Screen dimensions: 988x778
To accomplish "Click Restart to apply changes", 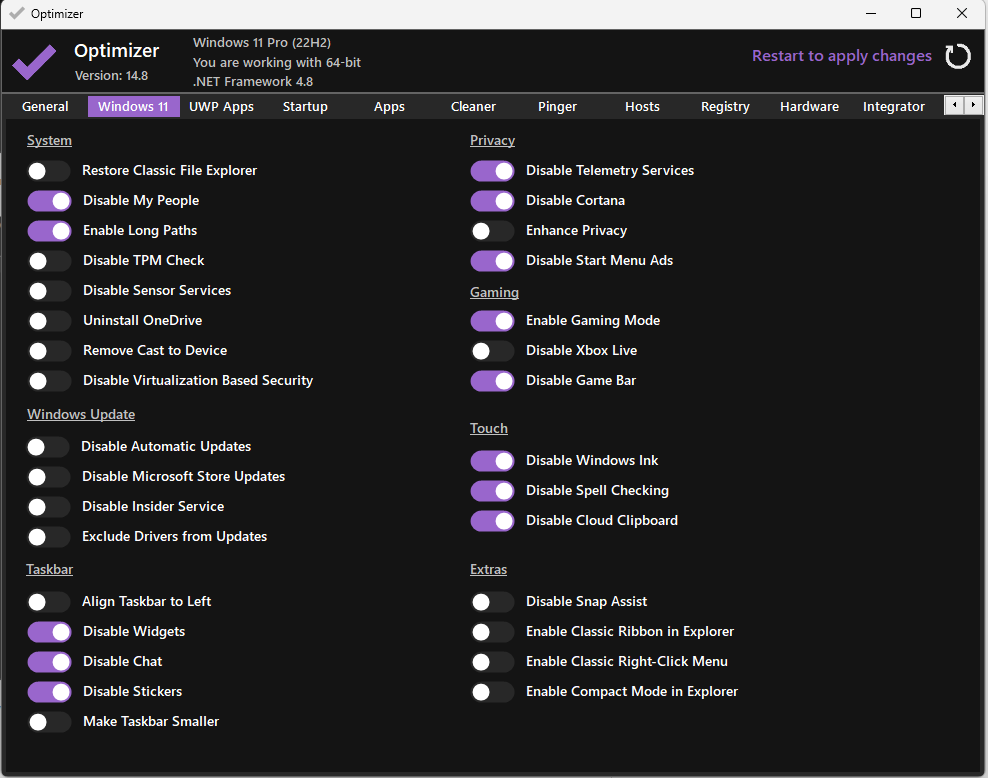I will coord(841,56).
